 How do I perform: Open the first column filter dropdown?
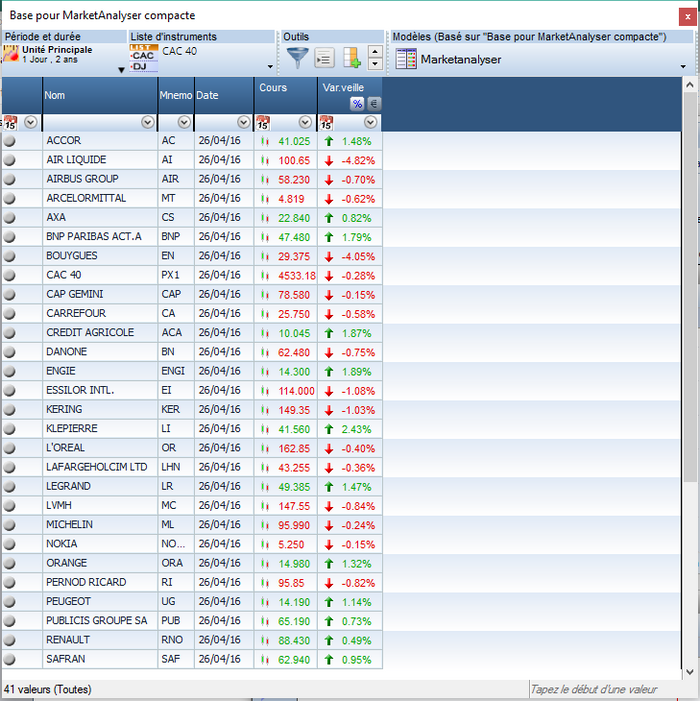tap(30, 122)
